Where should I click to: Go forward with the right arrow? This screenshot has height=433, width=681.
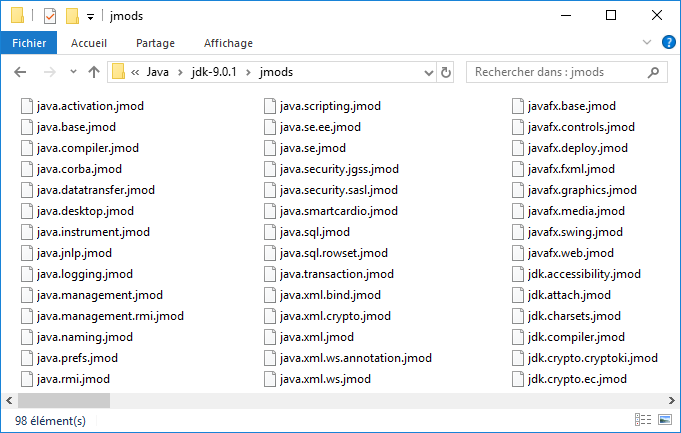point(50,72)
